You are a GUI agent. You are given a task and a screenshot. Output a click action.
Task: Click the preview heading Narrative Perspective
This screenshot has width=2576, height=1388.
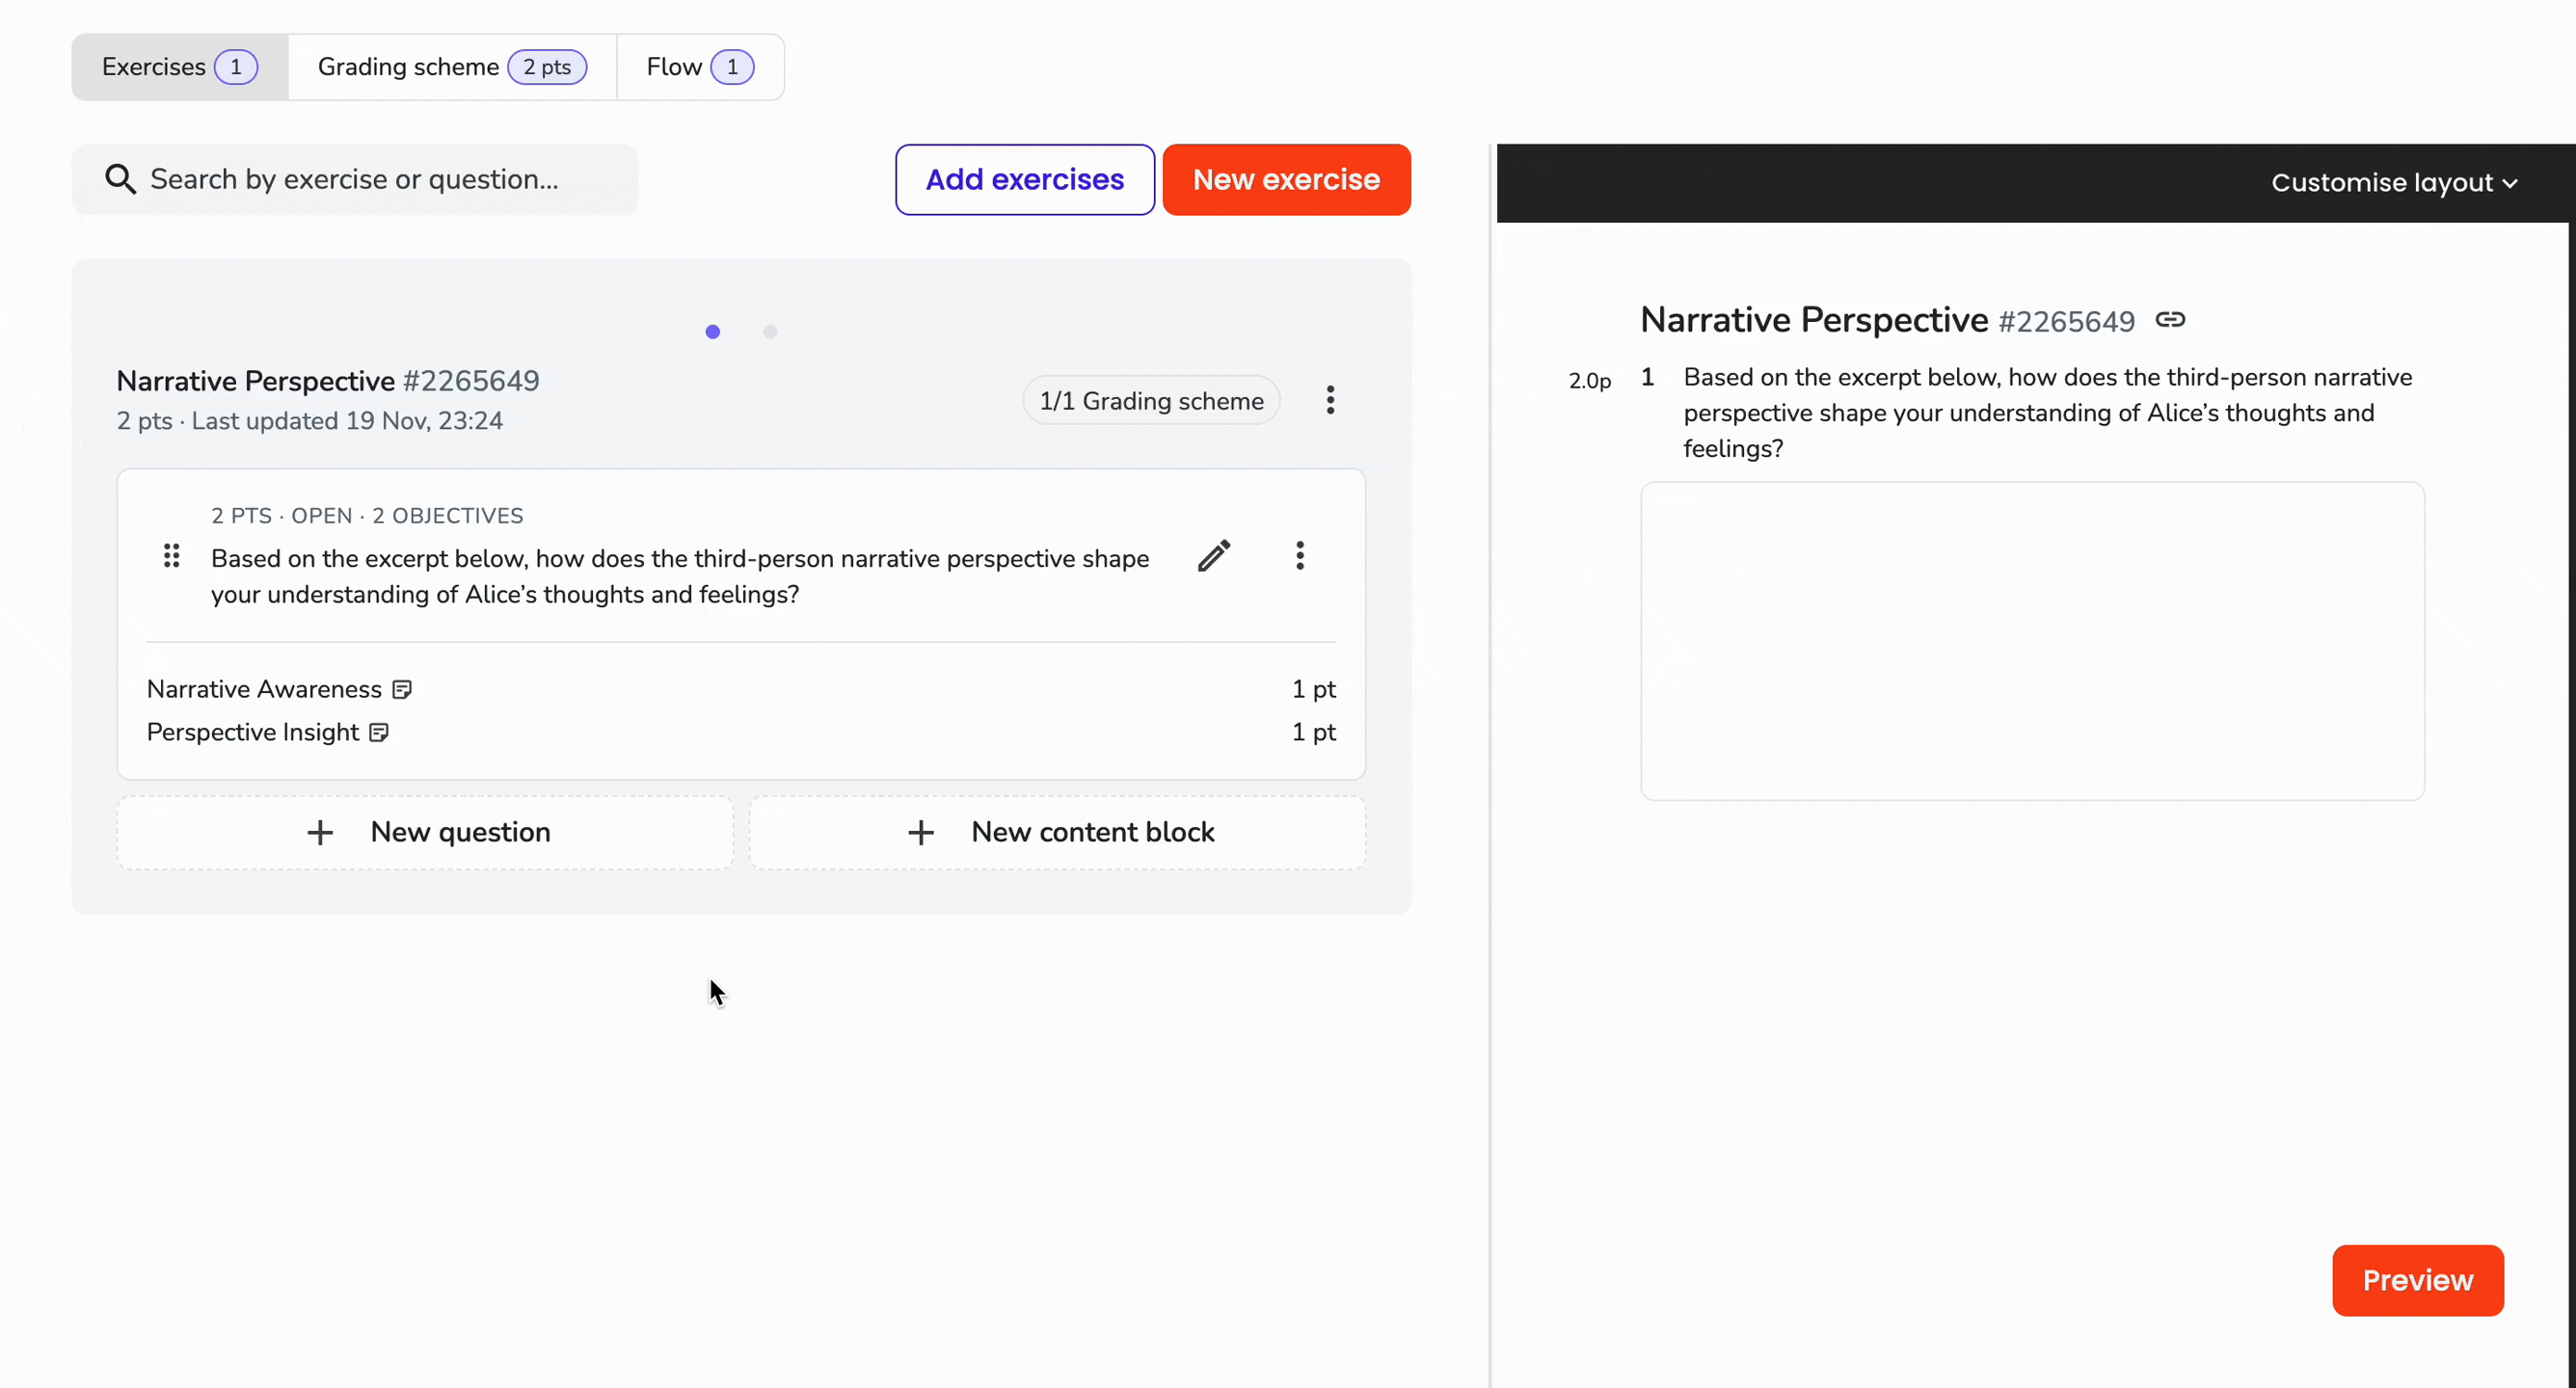[1814, 320]
